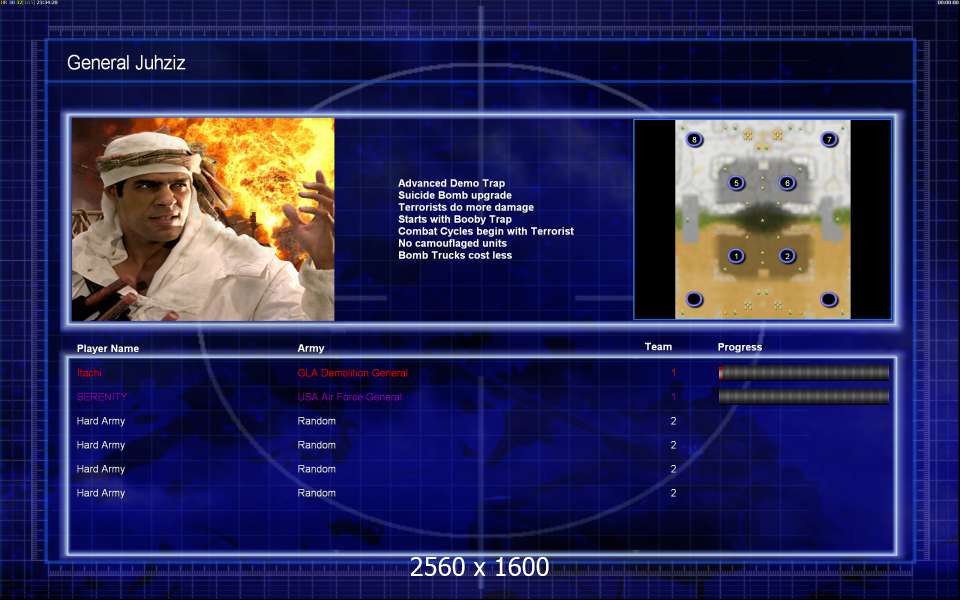Click the Progress column header

coord(740,347)
